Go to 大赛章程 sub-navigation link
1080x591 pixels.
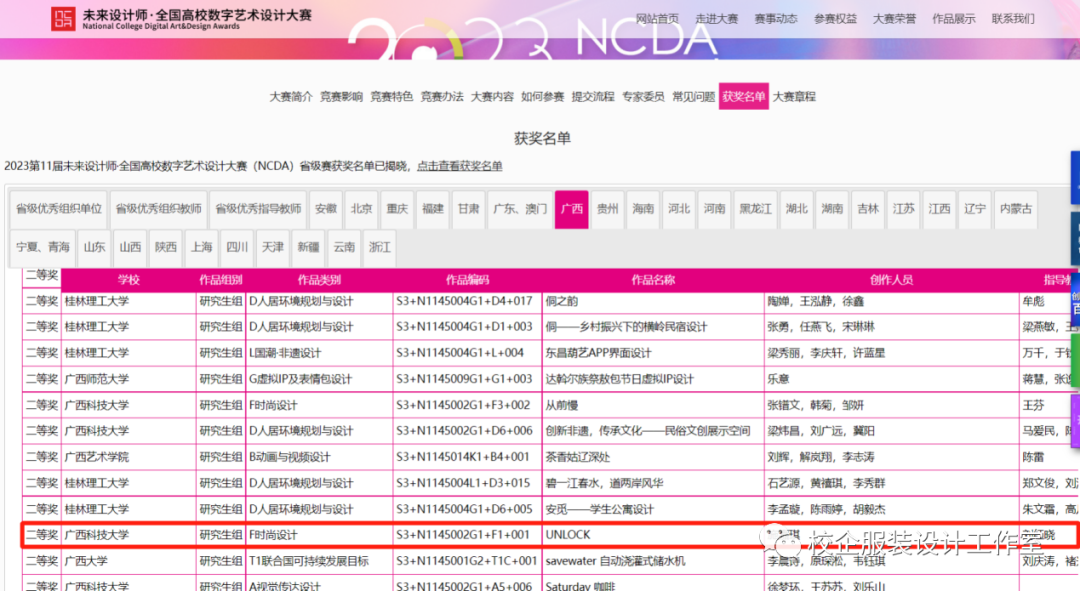[x=793, y=96]
